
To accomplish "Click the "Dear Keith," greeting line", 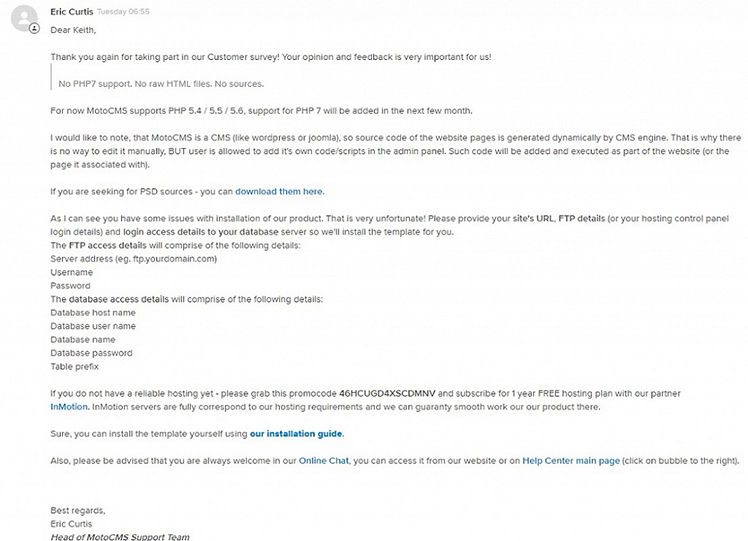I will (73, 30).
